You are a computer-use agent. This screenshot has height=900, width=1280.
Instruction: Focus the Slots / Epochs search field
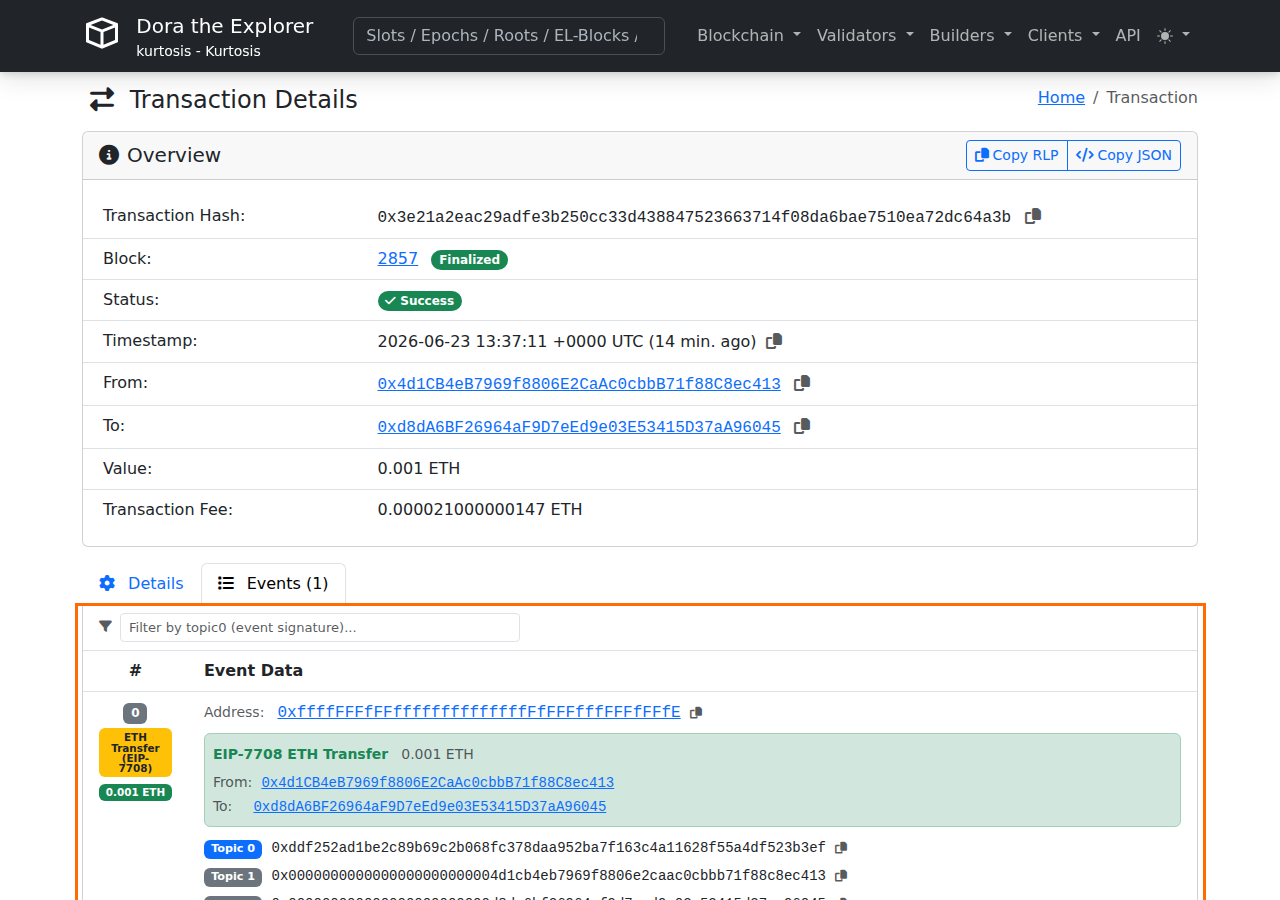coord(509,35)
